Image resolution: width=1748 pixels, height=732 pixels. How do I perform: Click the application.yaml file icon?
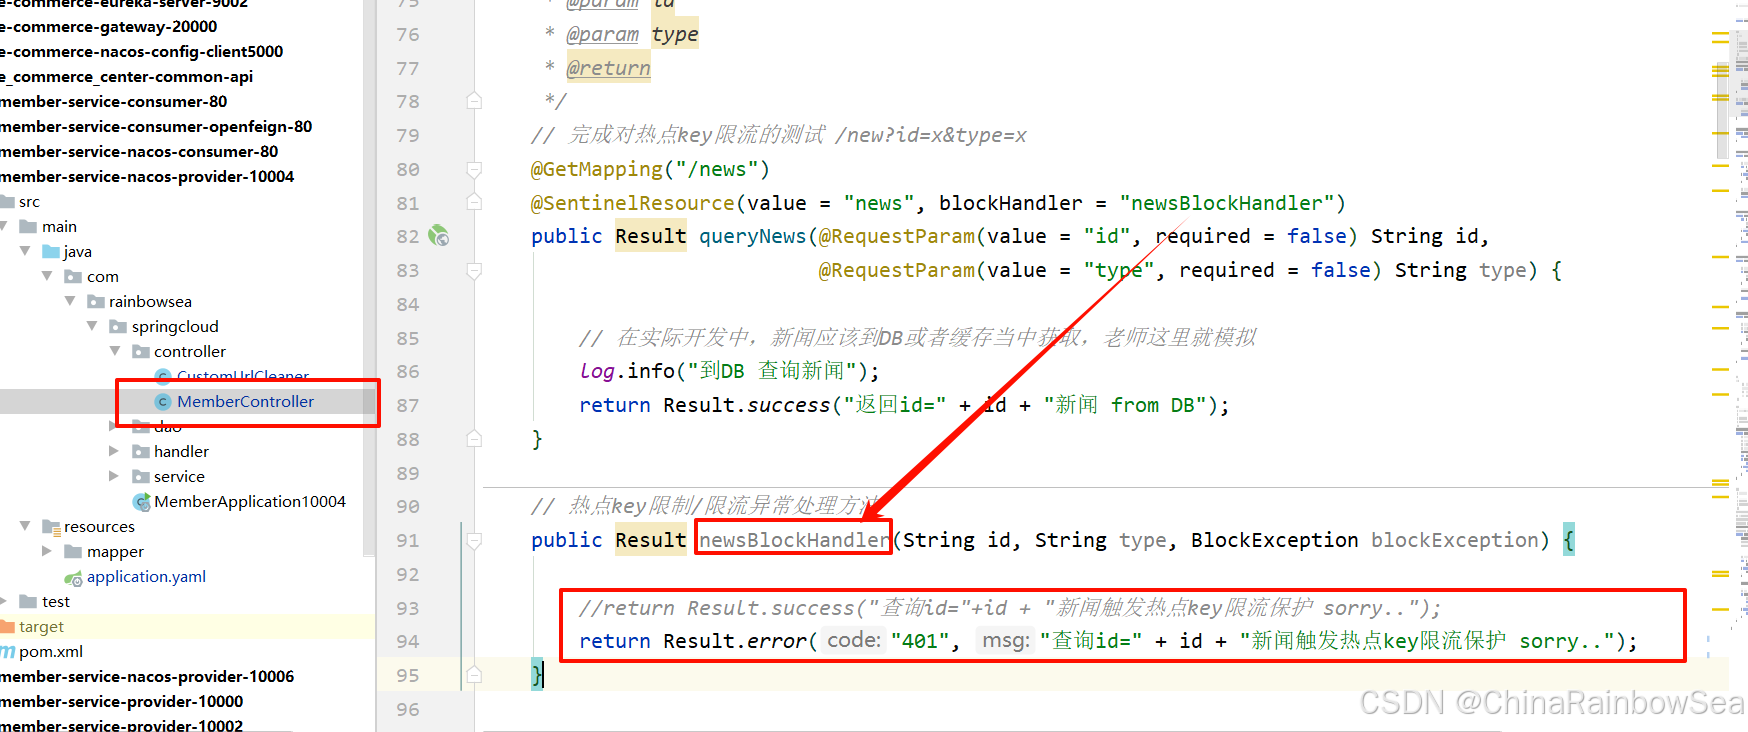pos(73,578)
